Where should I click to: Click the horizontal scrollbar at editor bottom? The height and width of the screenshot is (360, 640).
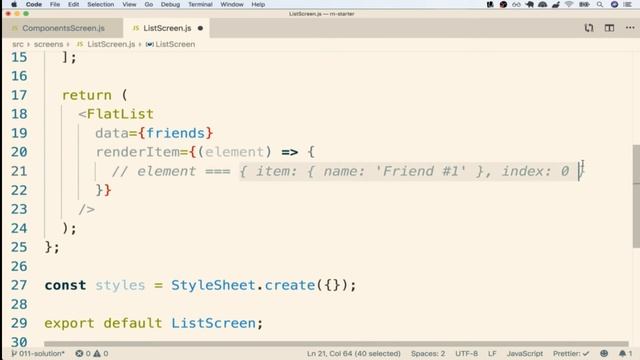point(336,344)
